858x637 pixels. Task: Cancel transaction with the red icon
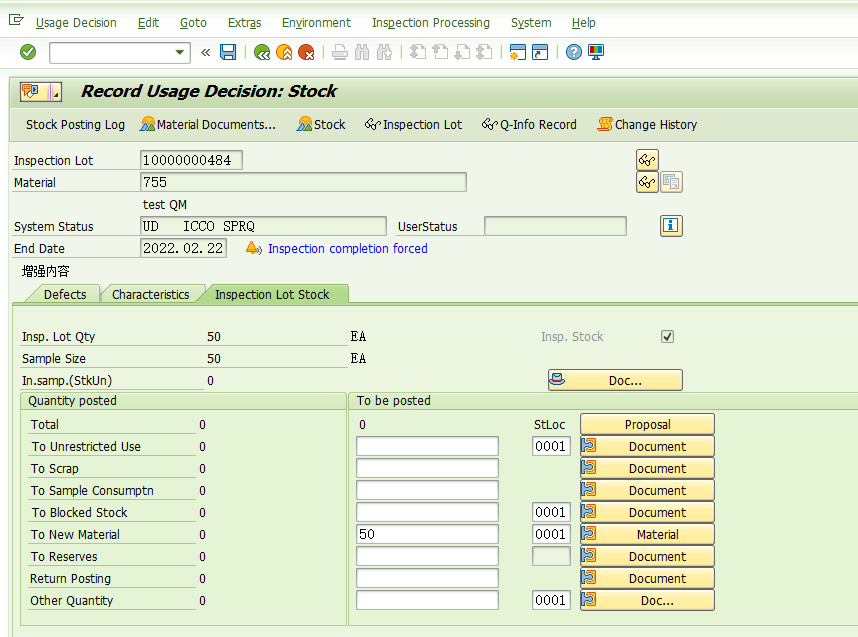[306, 52]
